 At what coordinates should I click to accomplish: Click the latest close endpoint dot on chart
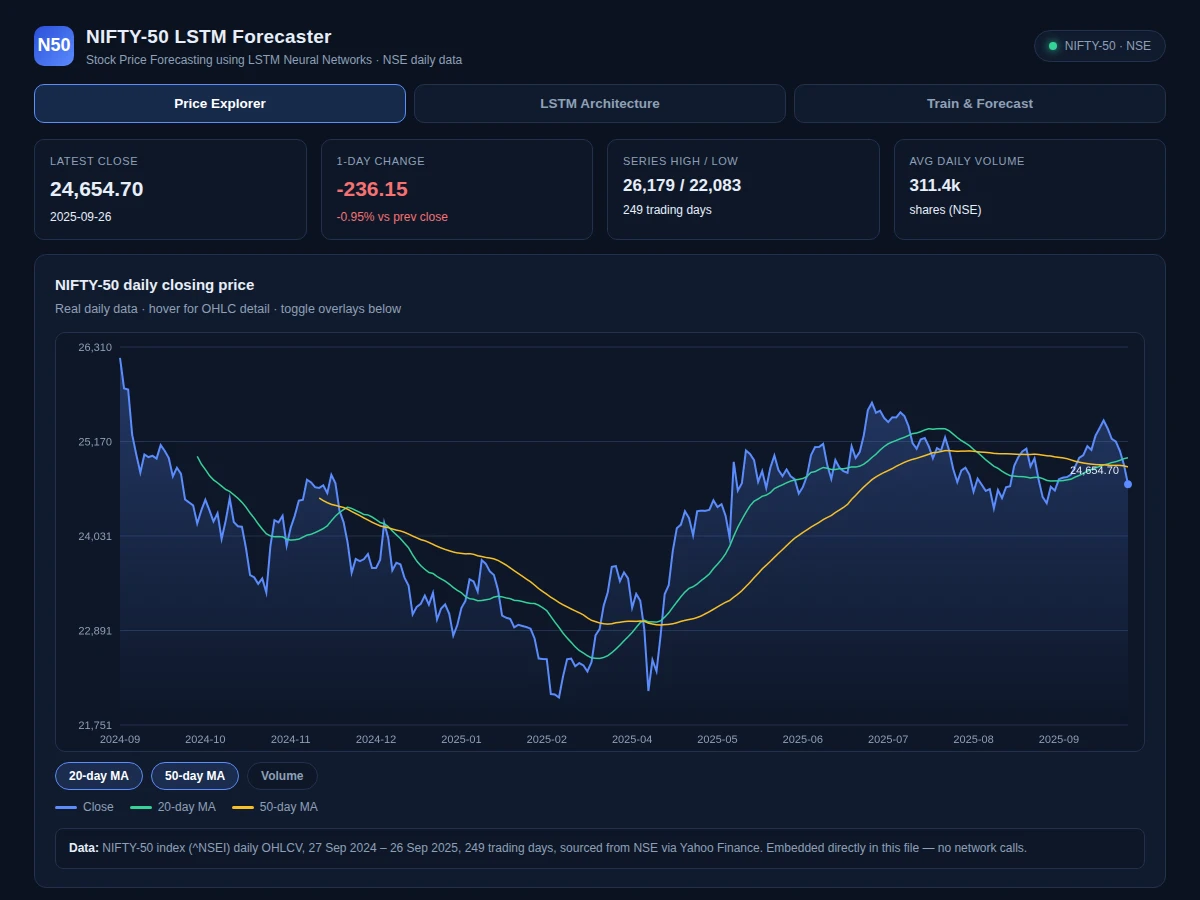(x=1128, y=484)
